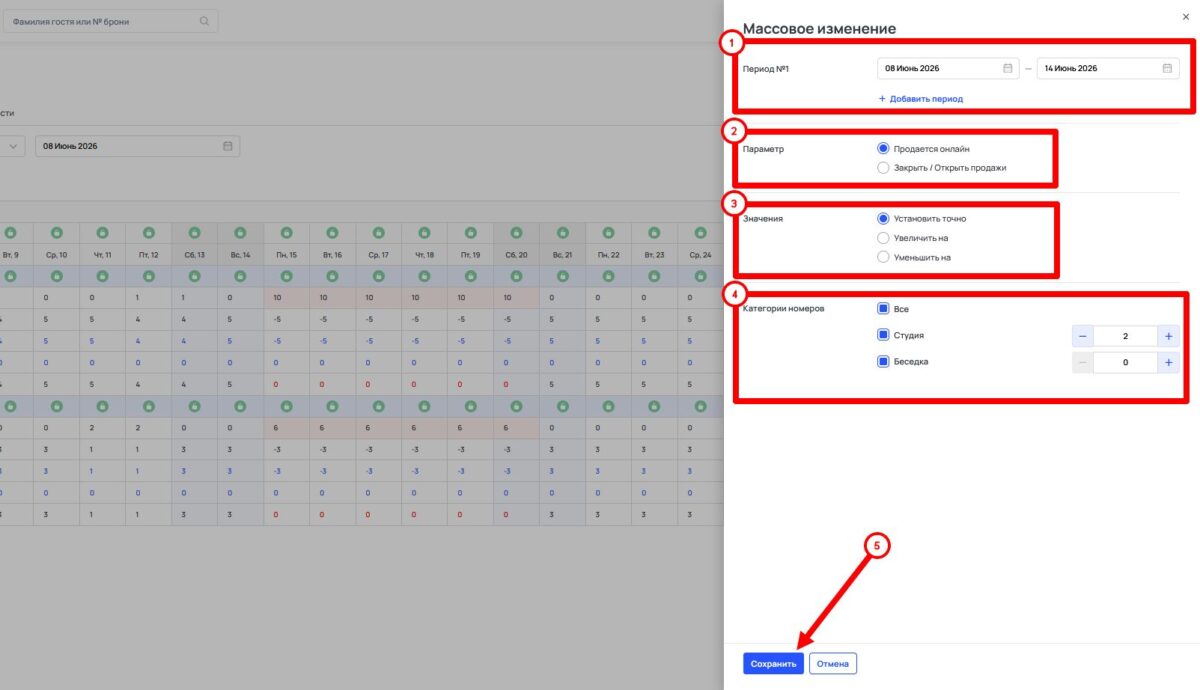The width and height of the screenshot is (1200, 690).
Task: Toggle the Все room categories checkbox
Action: [x=883, y=309]
